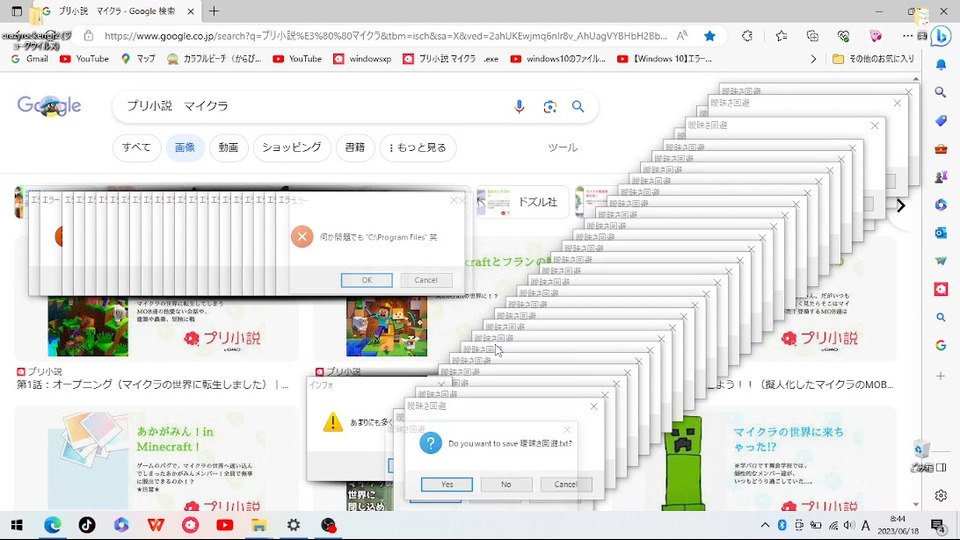This screenshot has height=540, width=960.
Task: Open Google Lens image search icon
Action: (550, 107)
